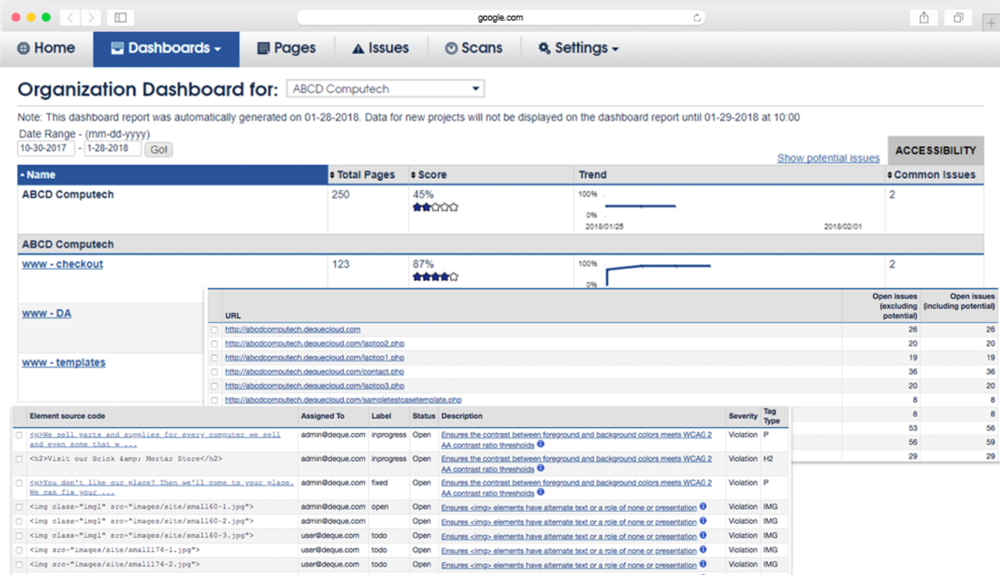Screen dimensions: 1000x575
Task: Check the laptop2.php URL checkbox
Action: pyautogui.click(x=214, y=344)
